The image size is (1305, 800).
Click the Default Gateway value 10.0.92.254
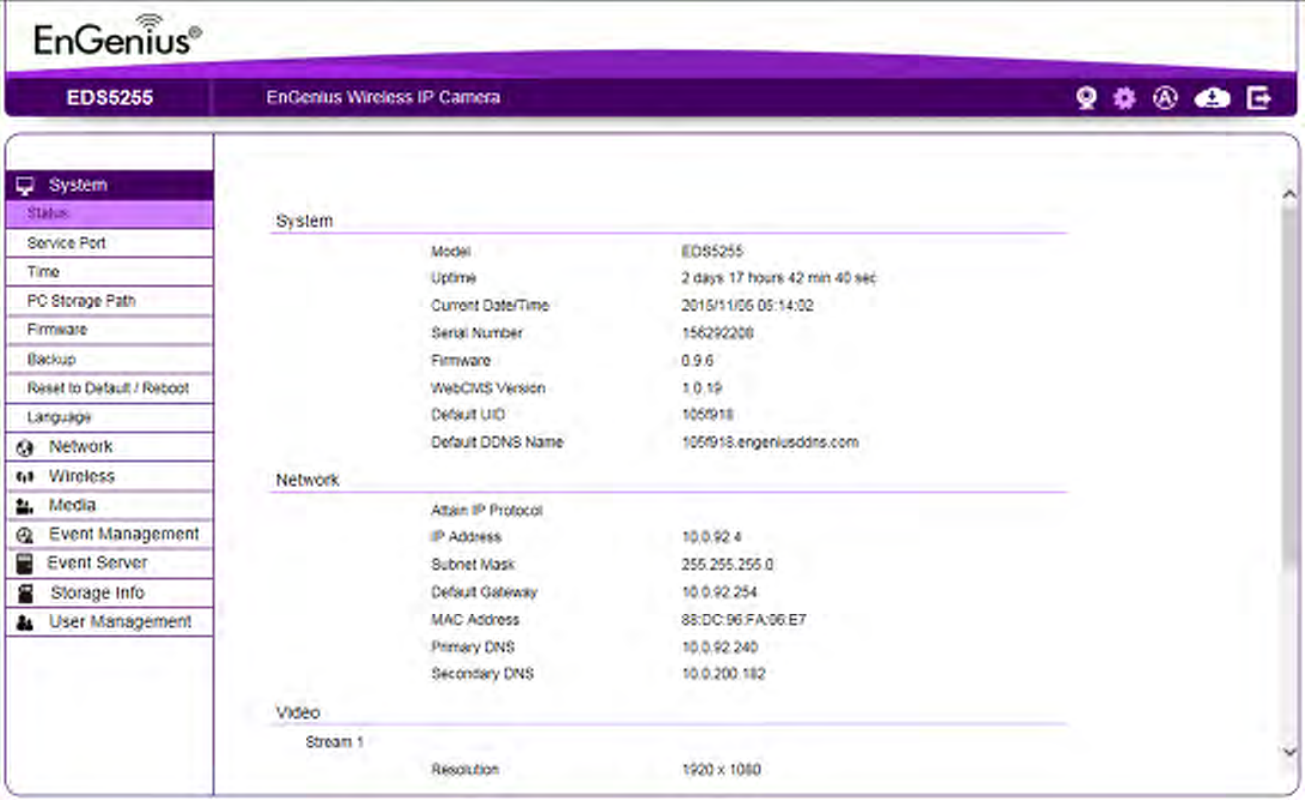719,592
